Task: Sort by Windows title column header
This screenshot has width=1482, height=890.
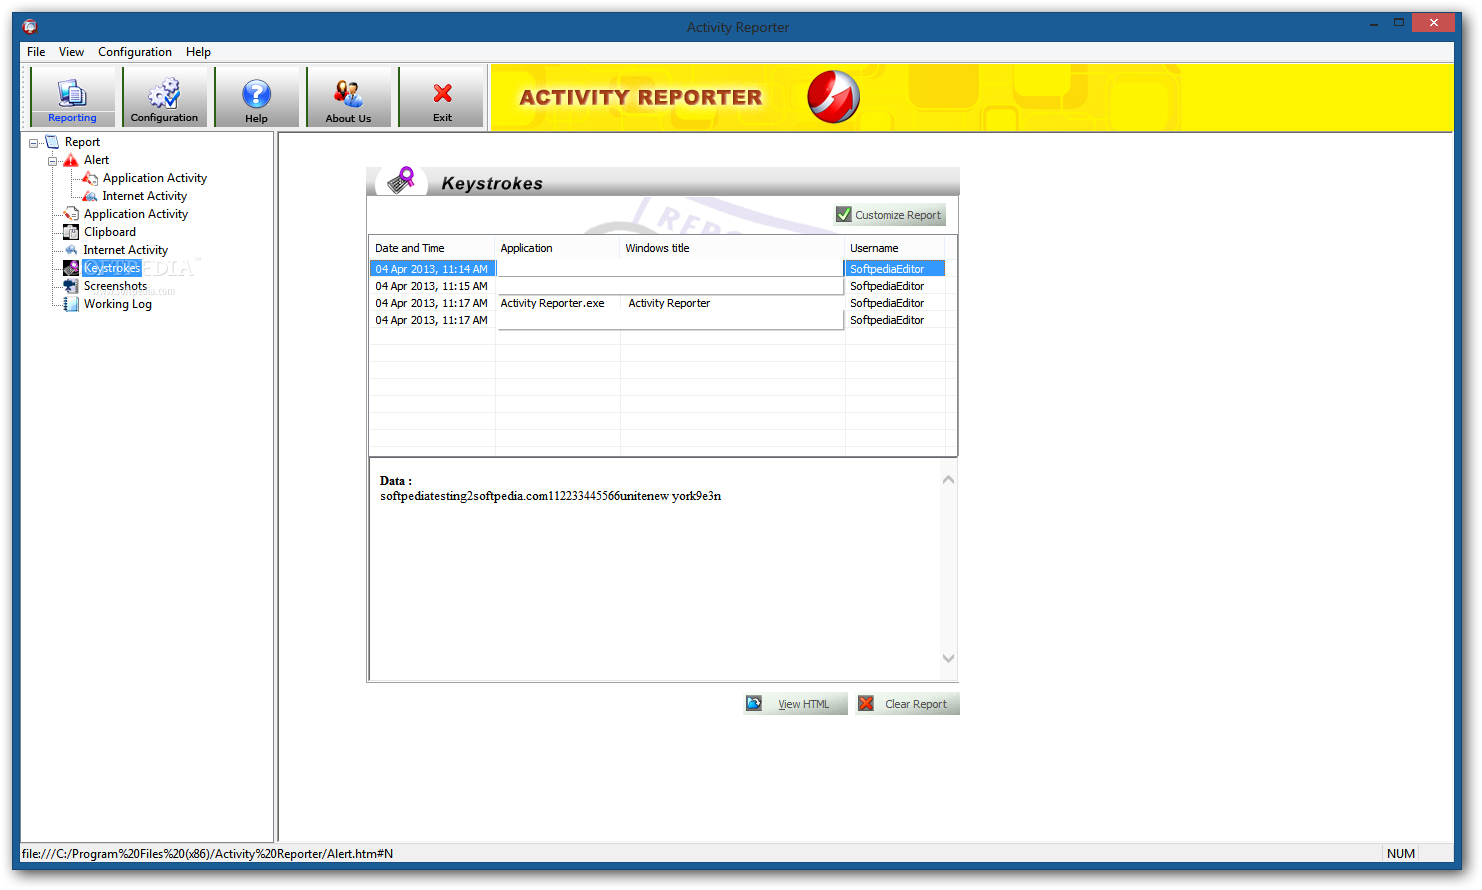Action: [x=732, y=248]
